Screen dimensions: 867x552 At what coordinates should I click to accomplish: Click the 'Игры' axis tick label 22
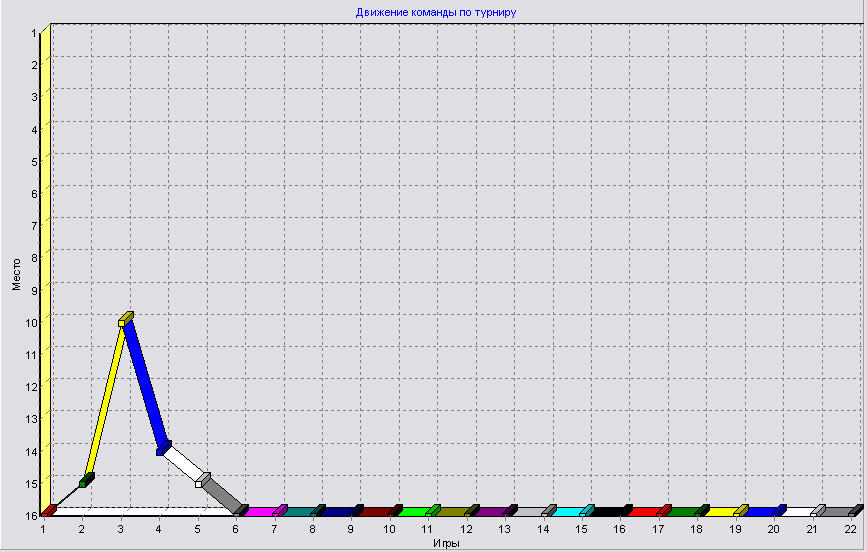(850, 529)
